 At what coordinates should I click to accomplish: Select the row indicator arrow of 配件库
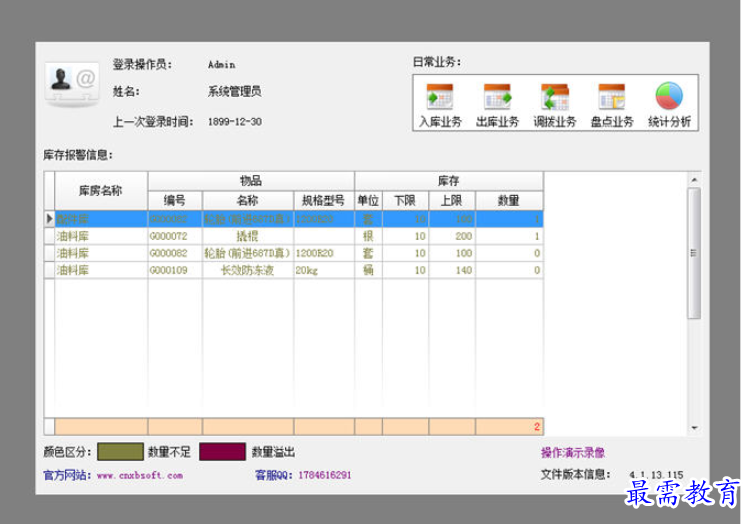click(49, 219)
